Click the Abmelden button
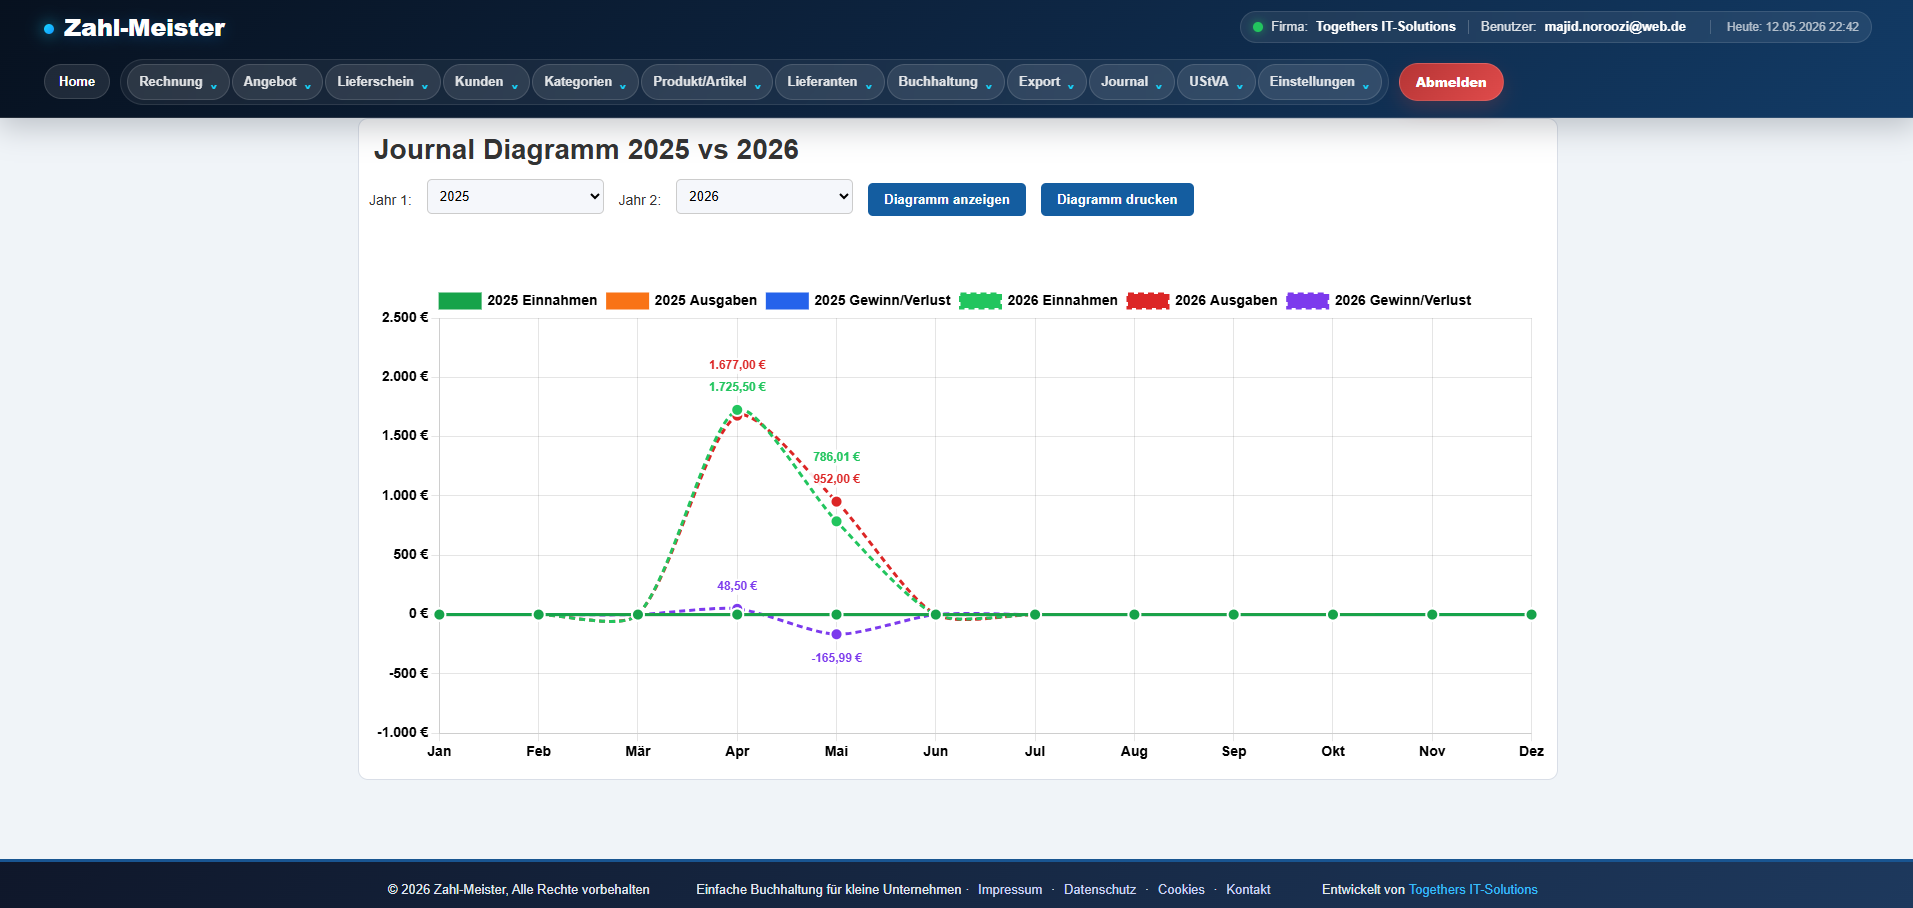Viewport: 1913px width, 908px height. point(1451,82)
